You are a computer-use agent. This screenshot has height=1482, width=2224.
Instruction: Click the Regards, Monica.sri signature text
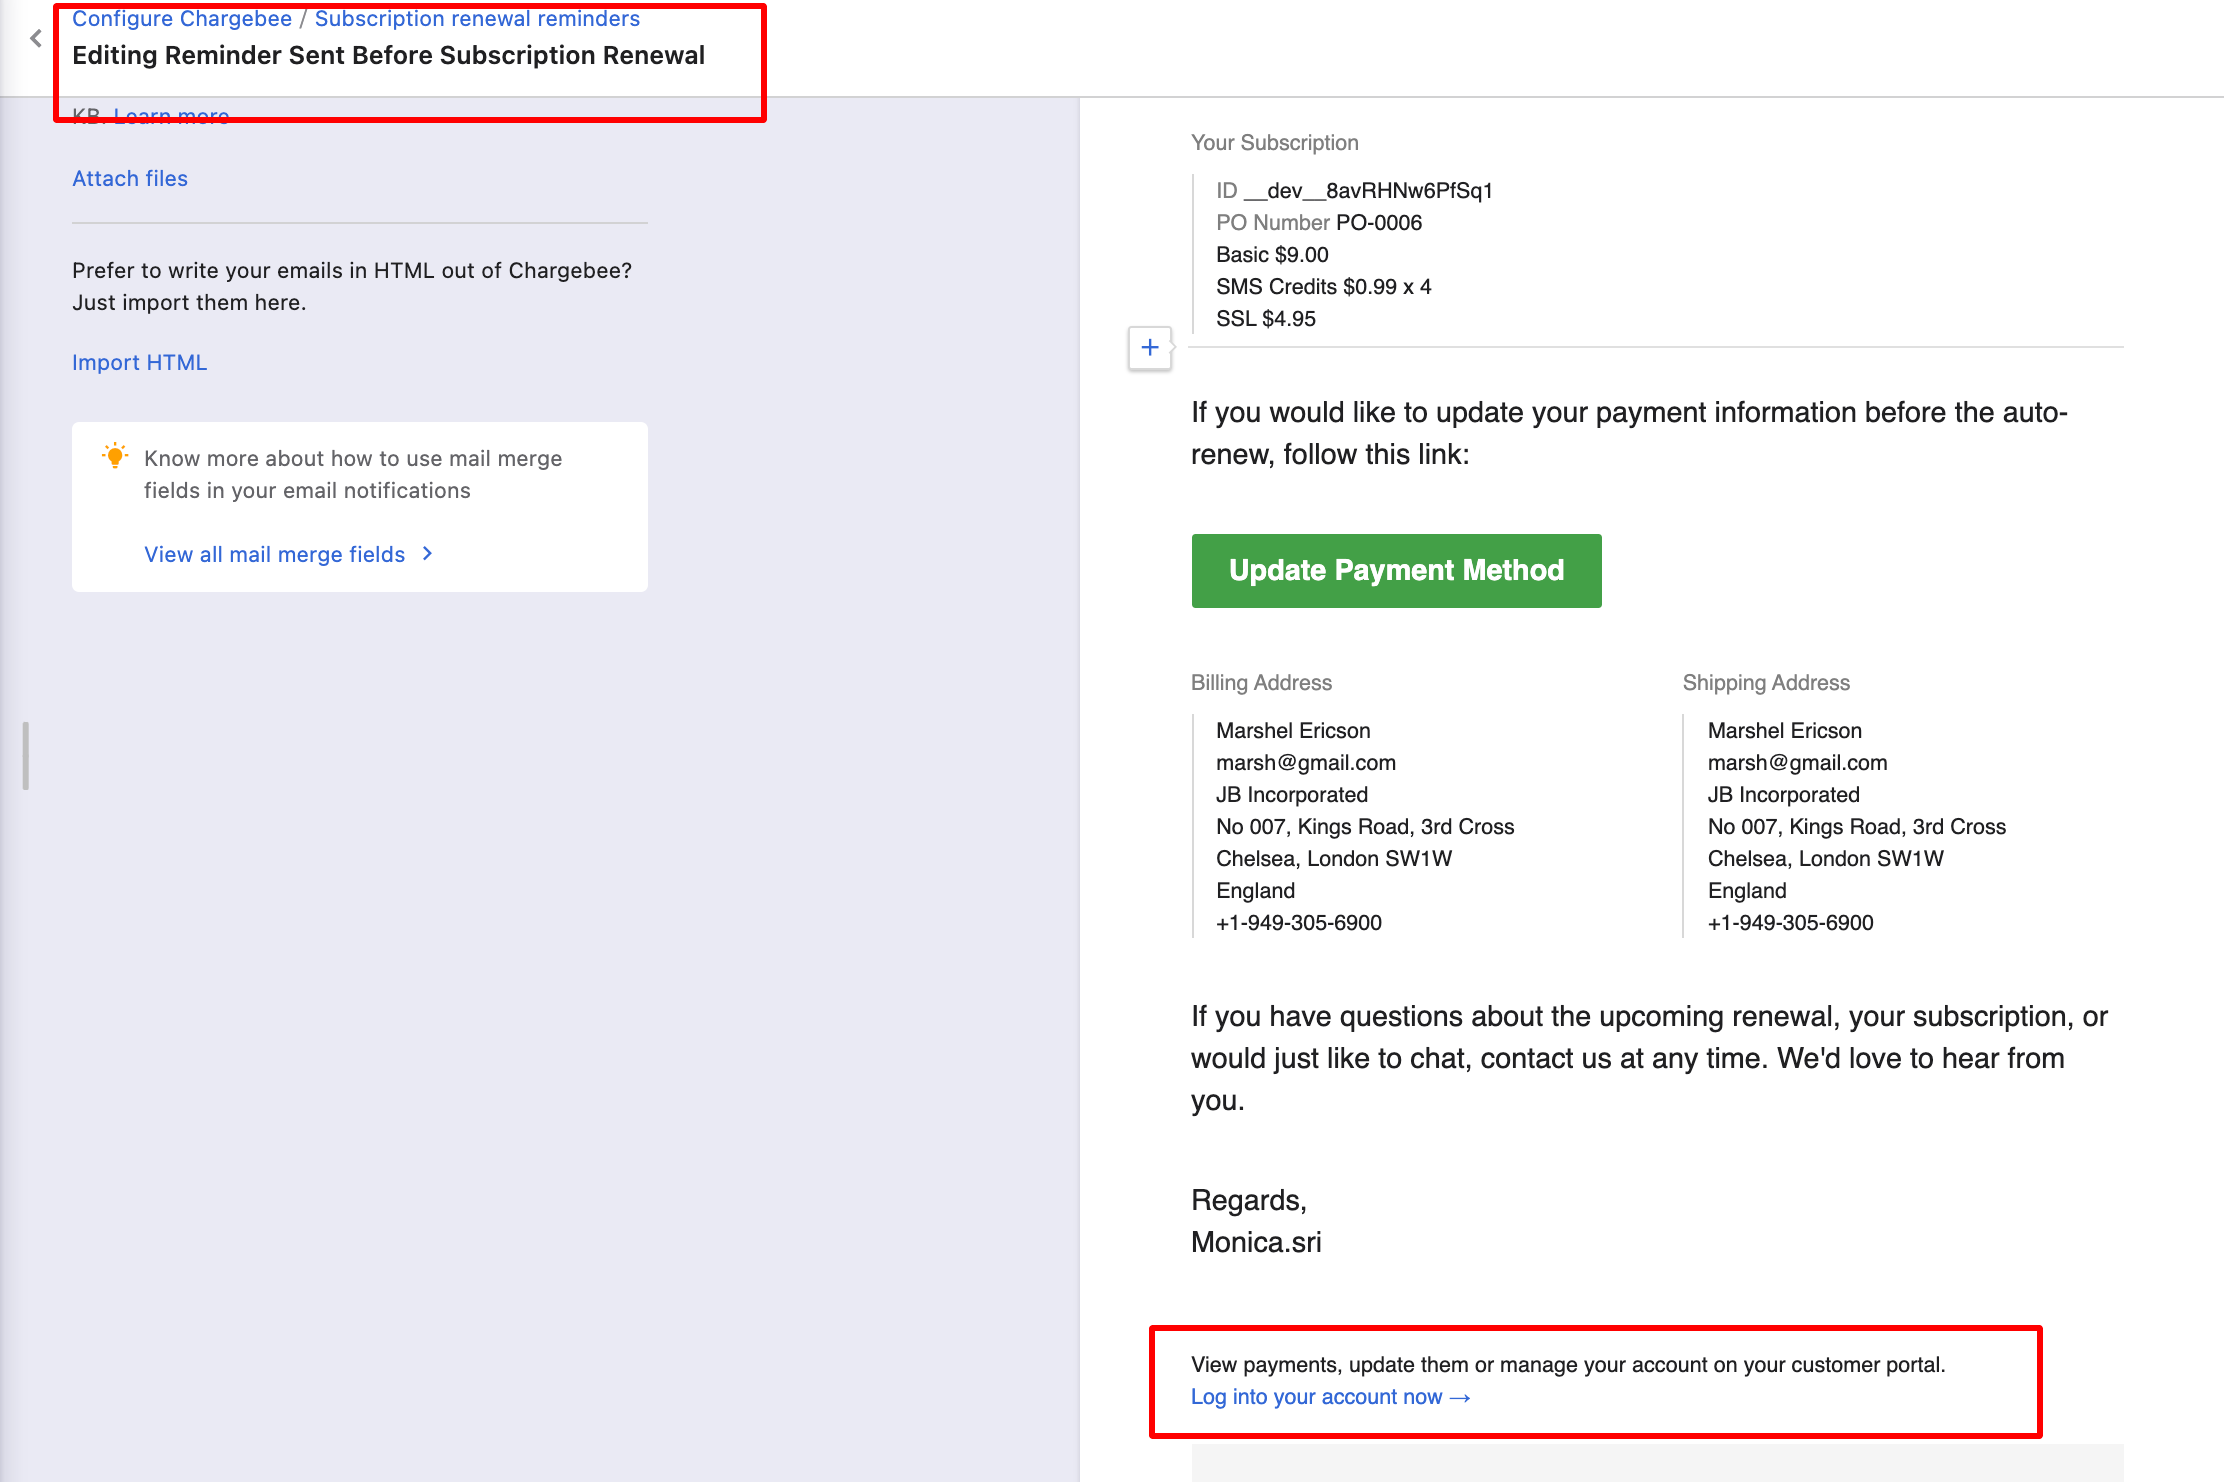click(x=1255, y=1221)
